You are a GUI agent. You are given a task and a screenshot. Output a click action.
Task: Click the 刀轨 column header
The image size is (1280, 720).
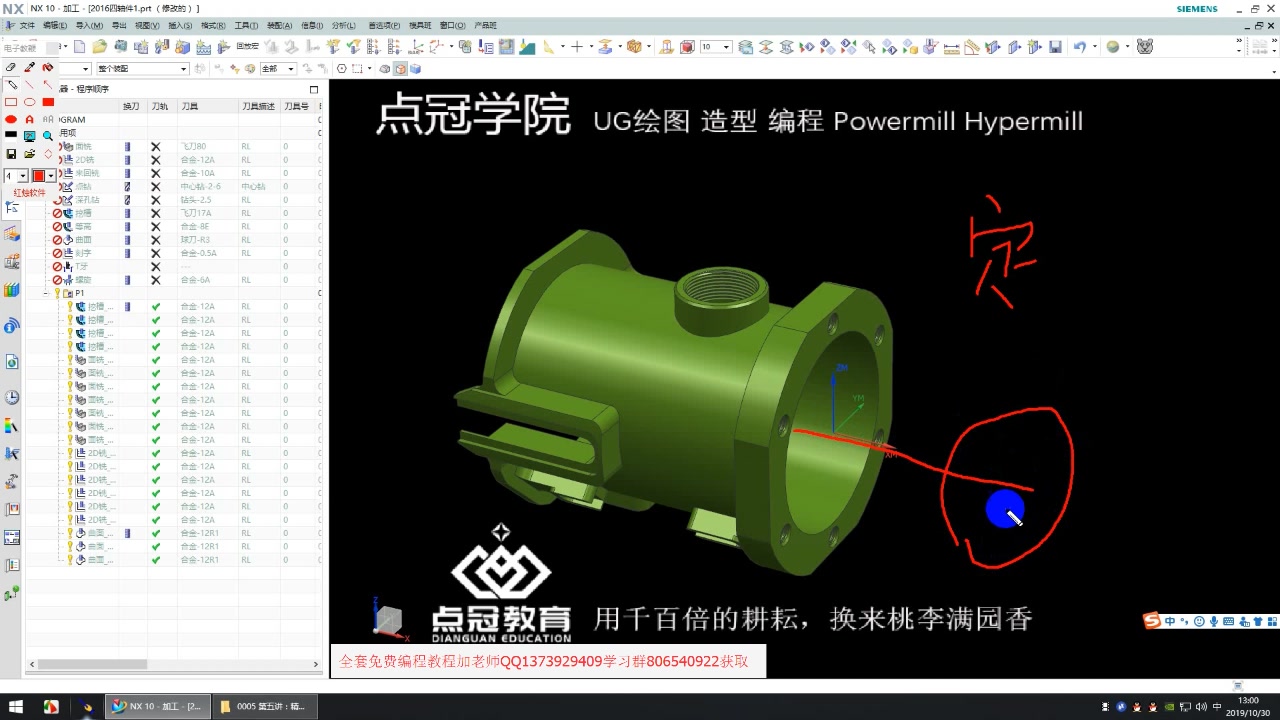(160, 105)
